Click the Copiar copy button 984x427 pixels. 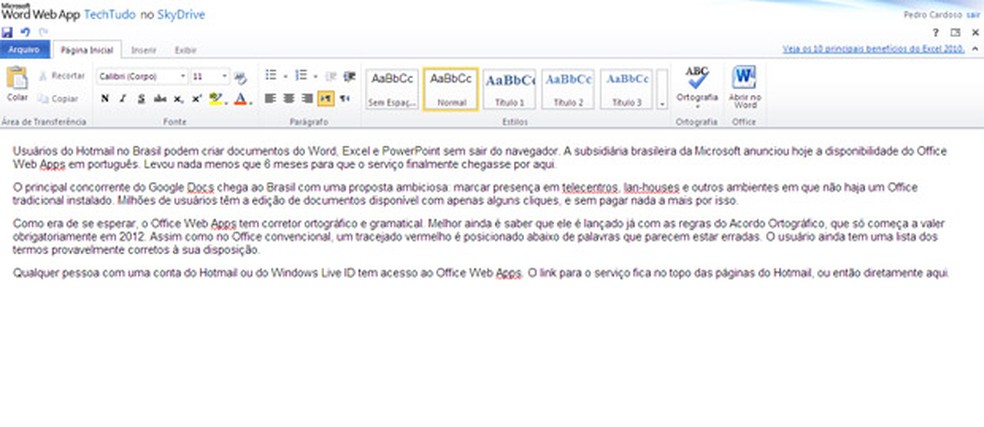(58, 99)
